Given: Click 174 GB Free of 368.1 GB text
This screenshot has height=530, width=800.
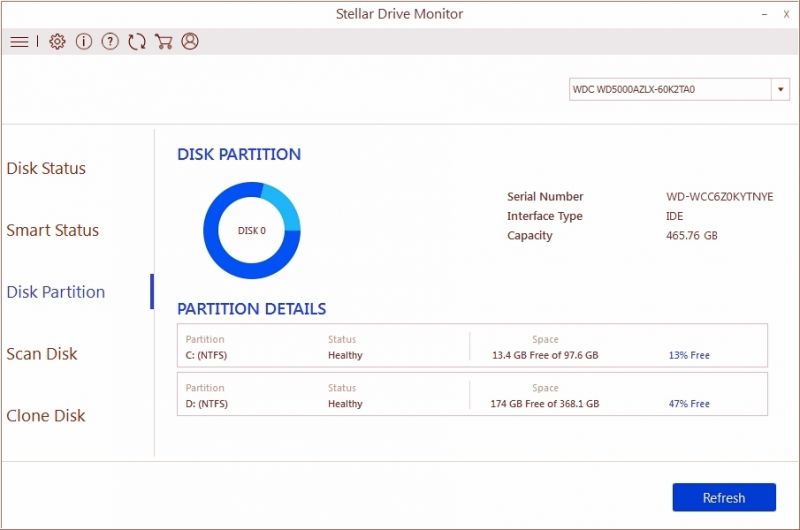Looking at the screenshot, I should (x=545, y=403).
